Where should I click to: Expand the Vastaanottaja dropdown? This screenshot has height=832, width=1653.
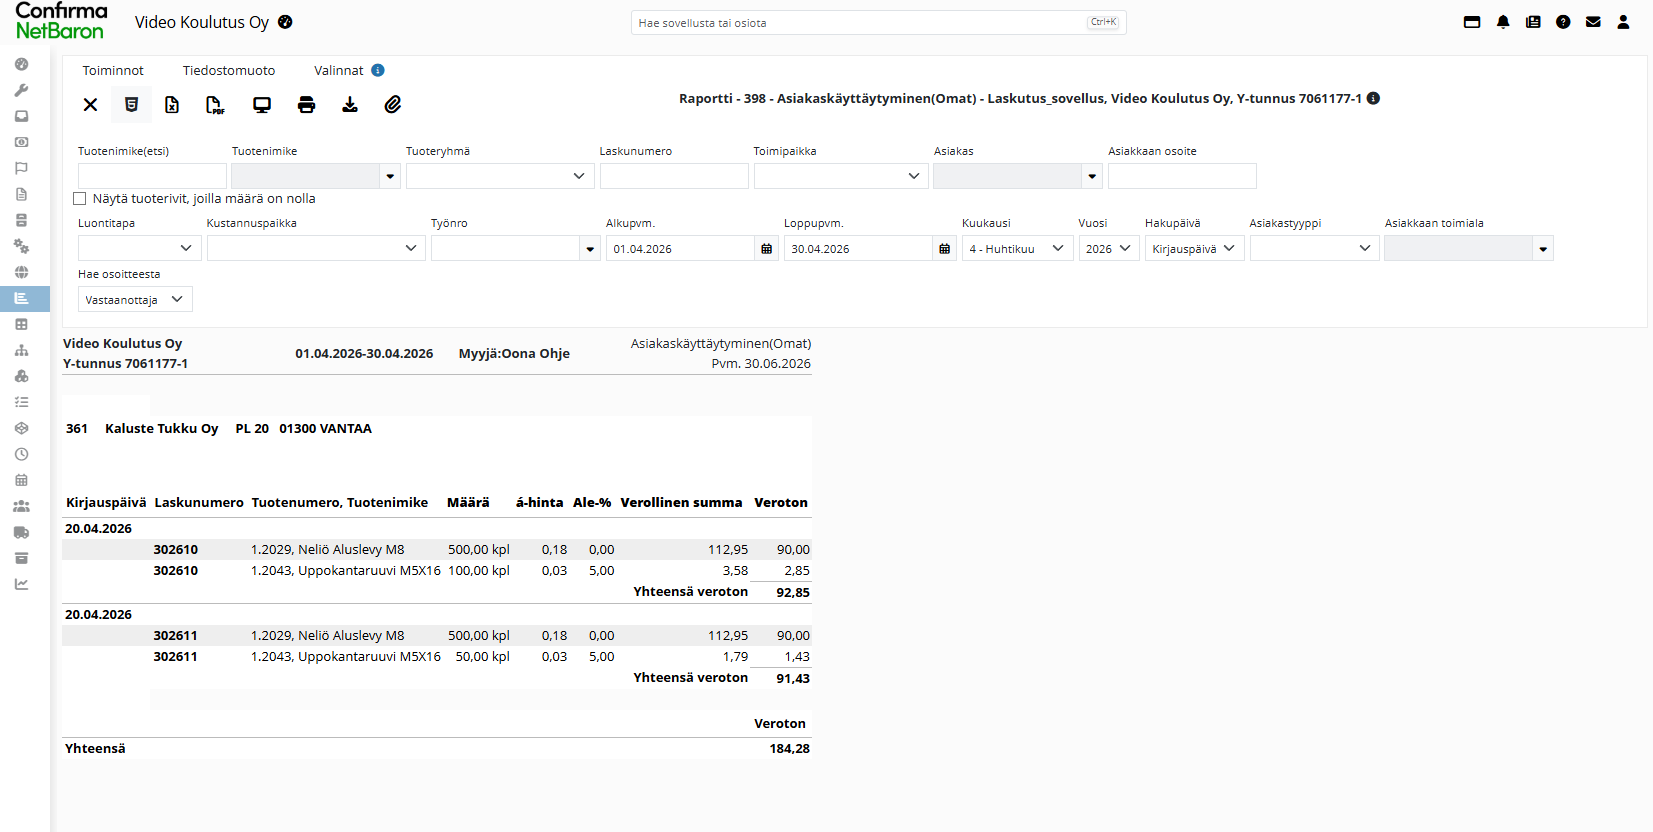coord(135,299)
